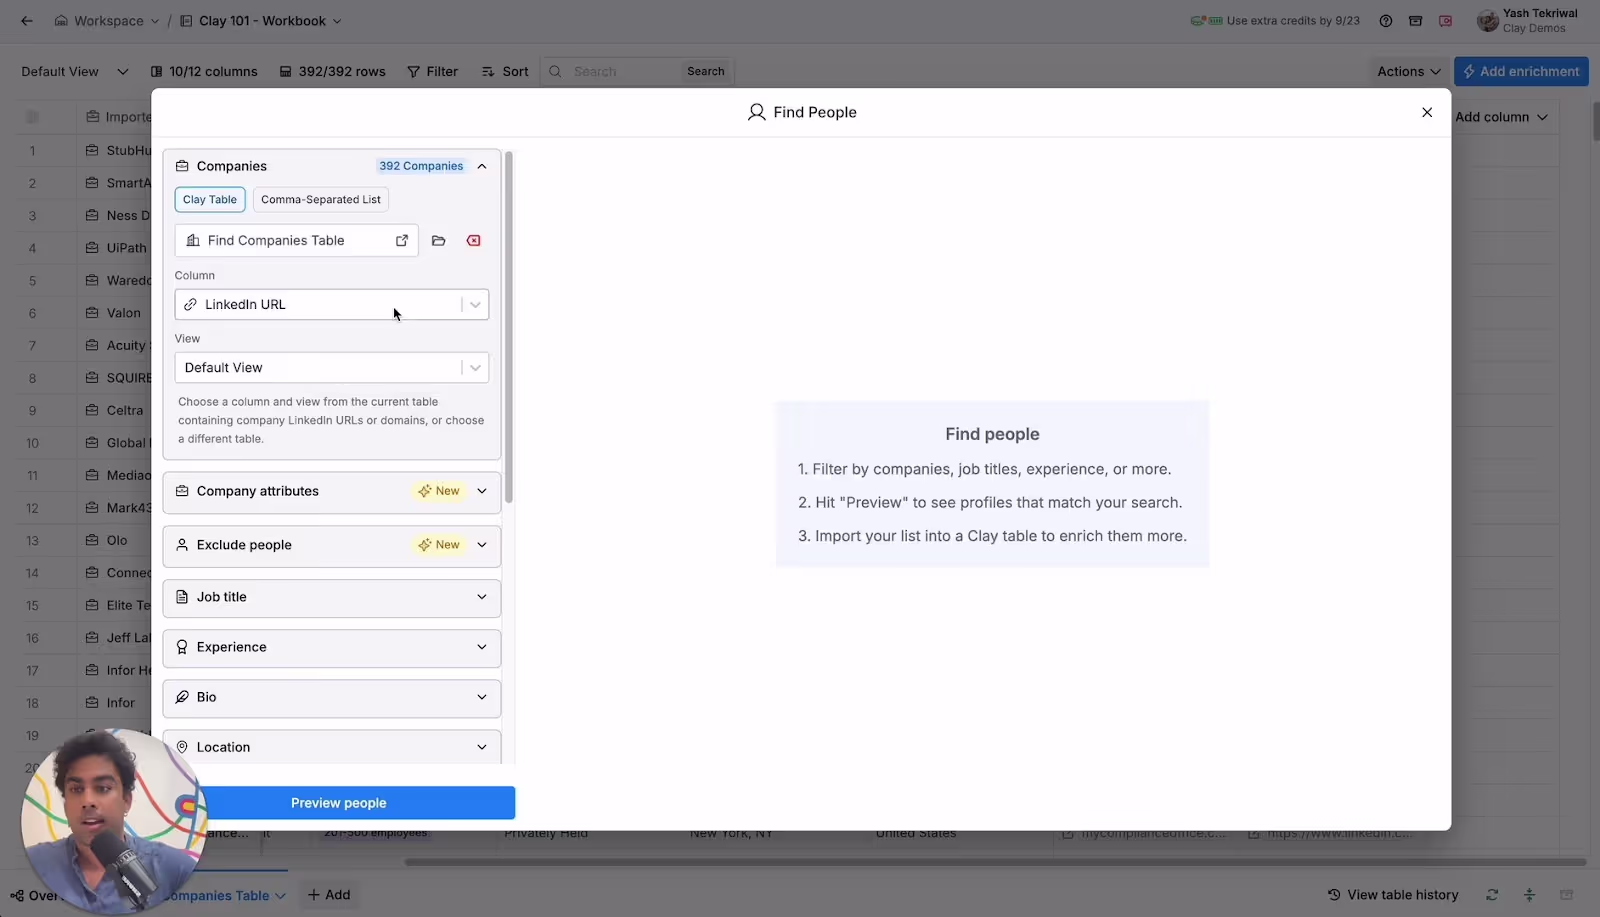Open the Workspace breadcrumb menu
The height and width of the screenshot is (917, 1600).
(x=107, y=21)
